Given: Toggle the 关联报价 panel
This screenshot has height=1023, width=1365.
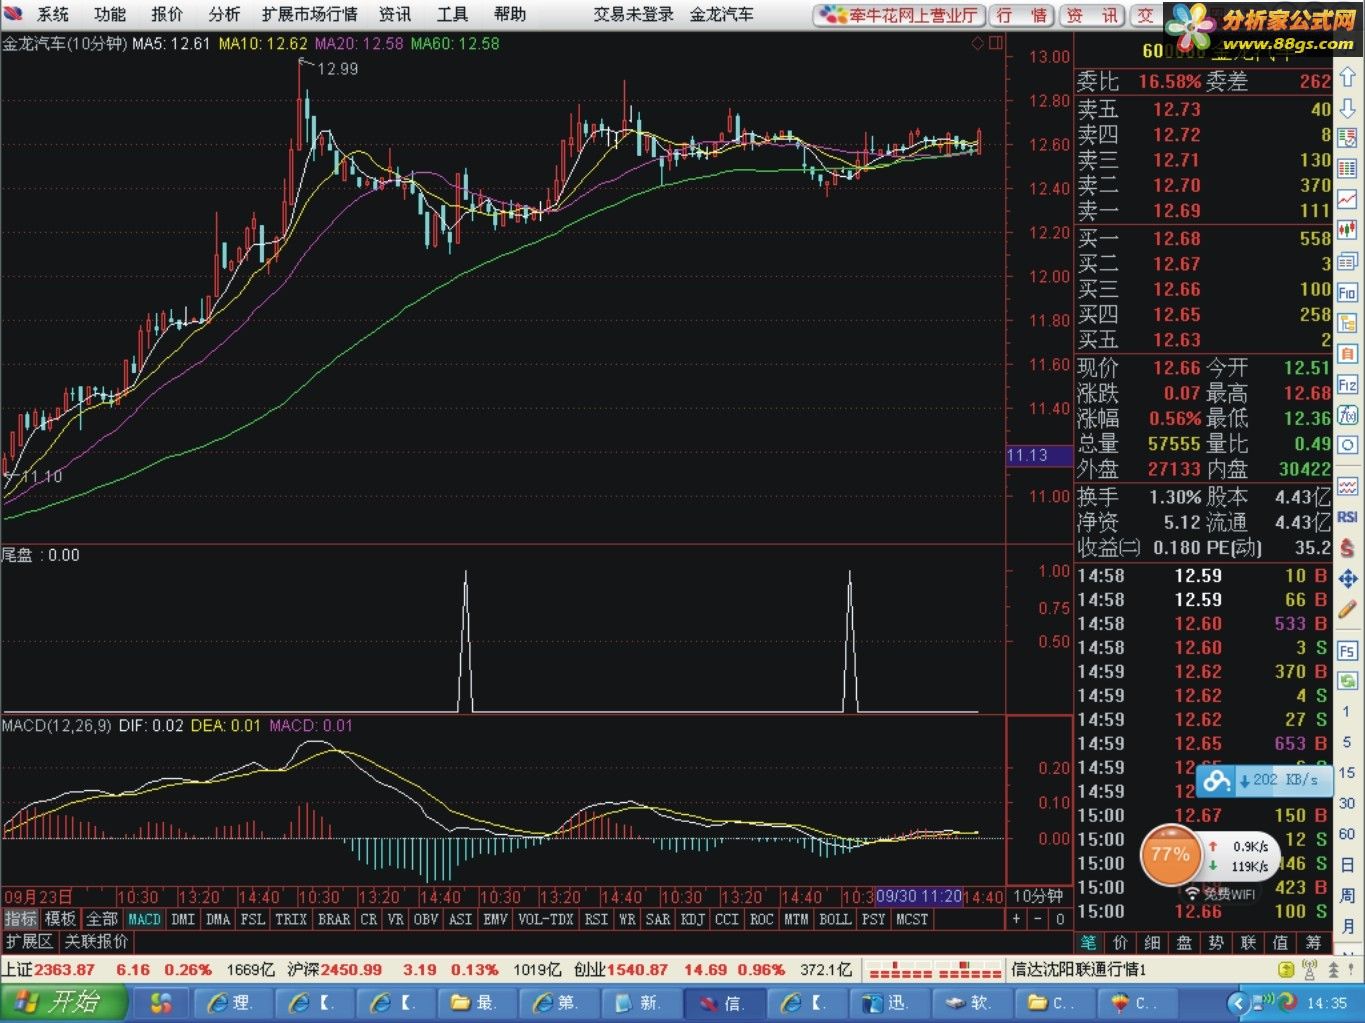Looking at the screenshot, I should 96,942.
